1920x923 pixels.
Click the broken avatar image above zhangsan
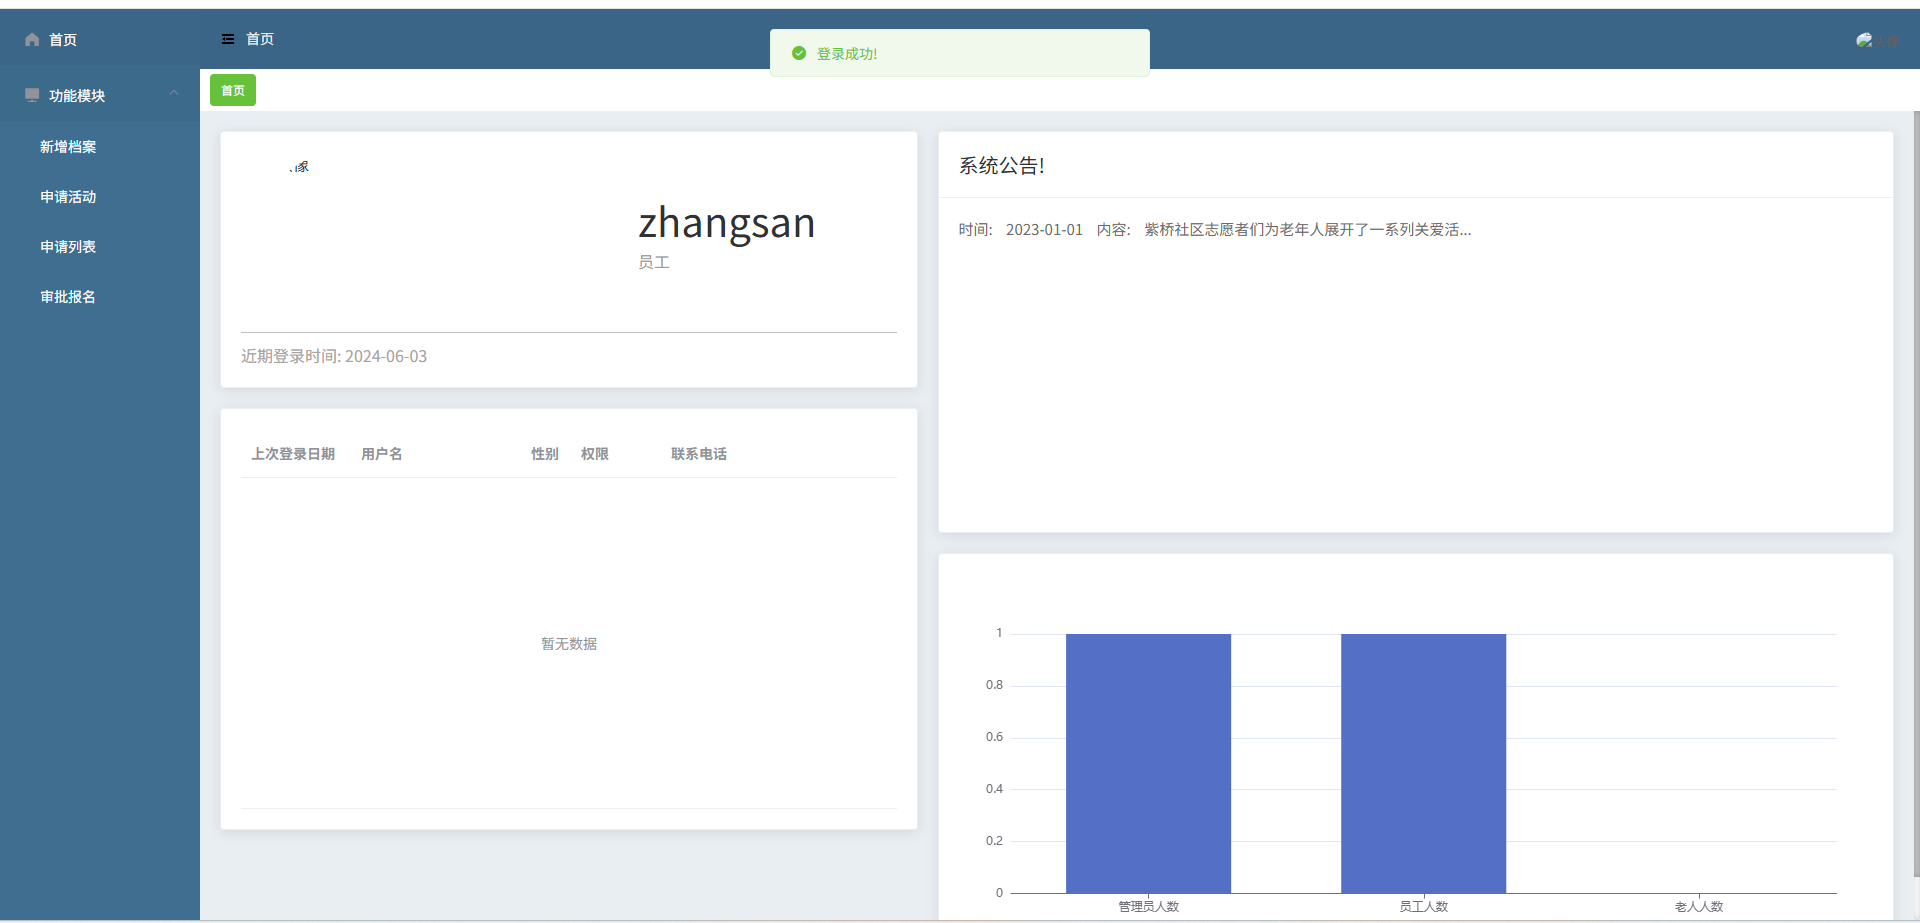tap(300, 167)
